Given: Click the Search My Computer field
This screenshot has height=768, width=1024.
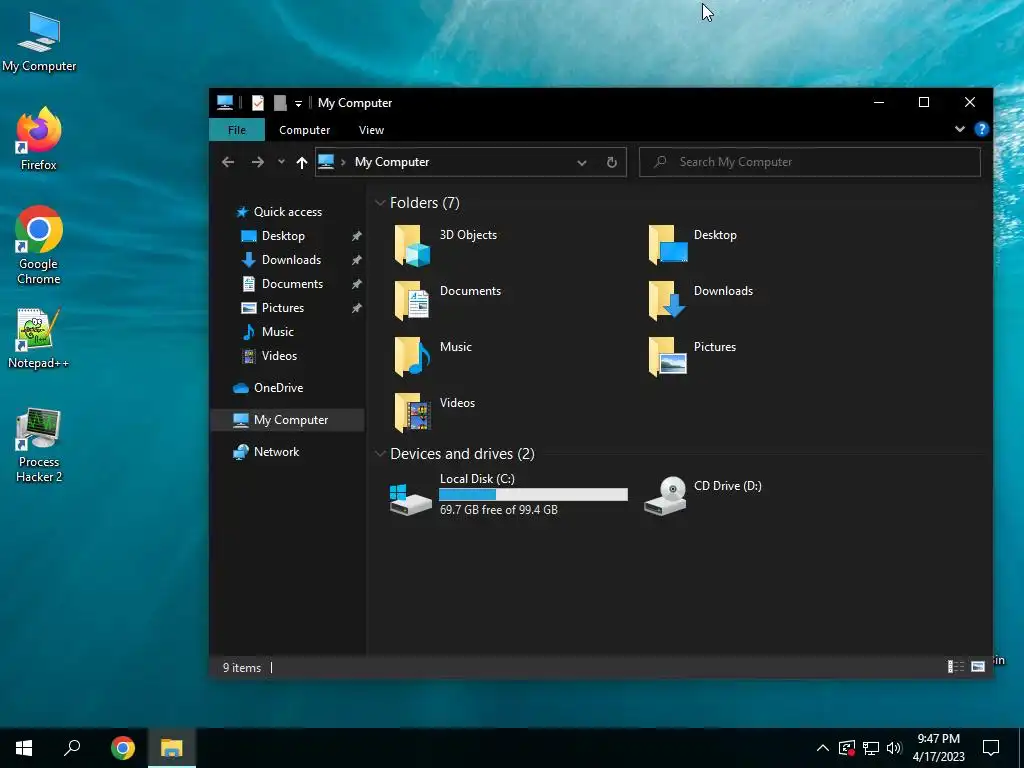Looking at the screenshot, I should [x=810, y=162].
